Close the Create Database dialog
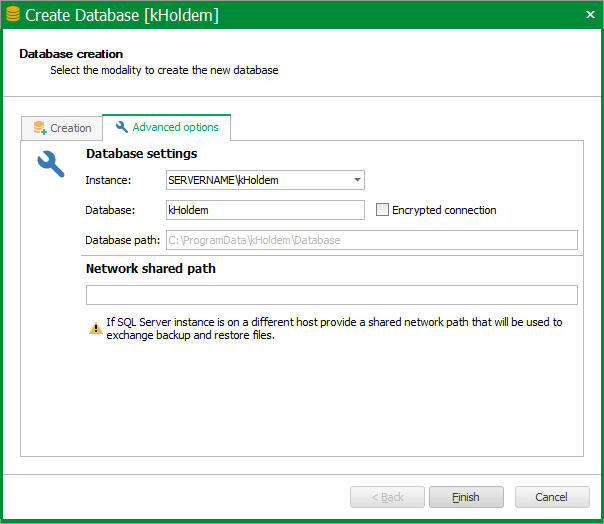The image size is (604, 524). coord(590,15)
